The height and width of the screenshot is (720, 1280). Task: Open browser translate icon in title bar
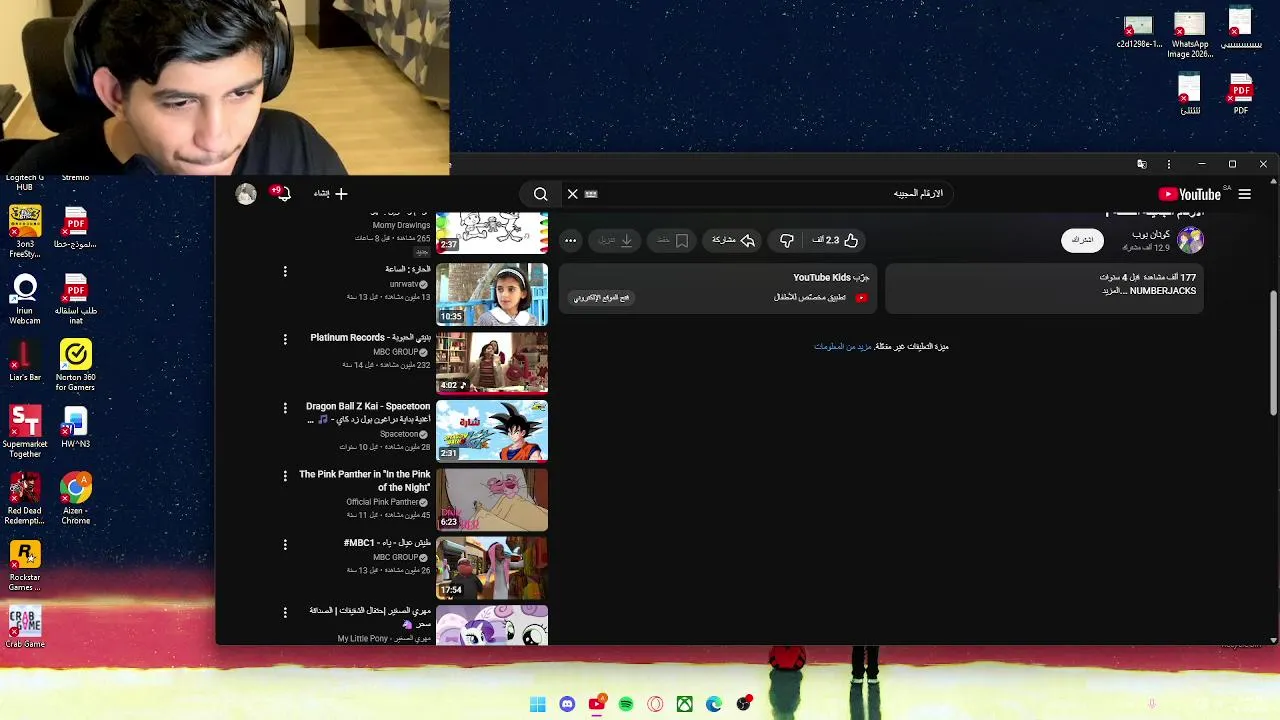[x=1142, y=164]
